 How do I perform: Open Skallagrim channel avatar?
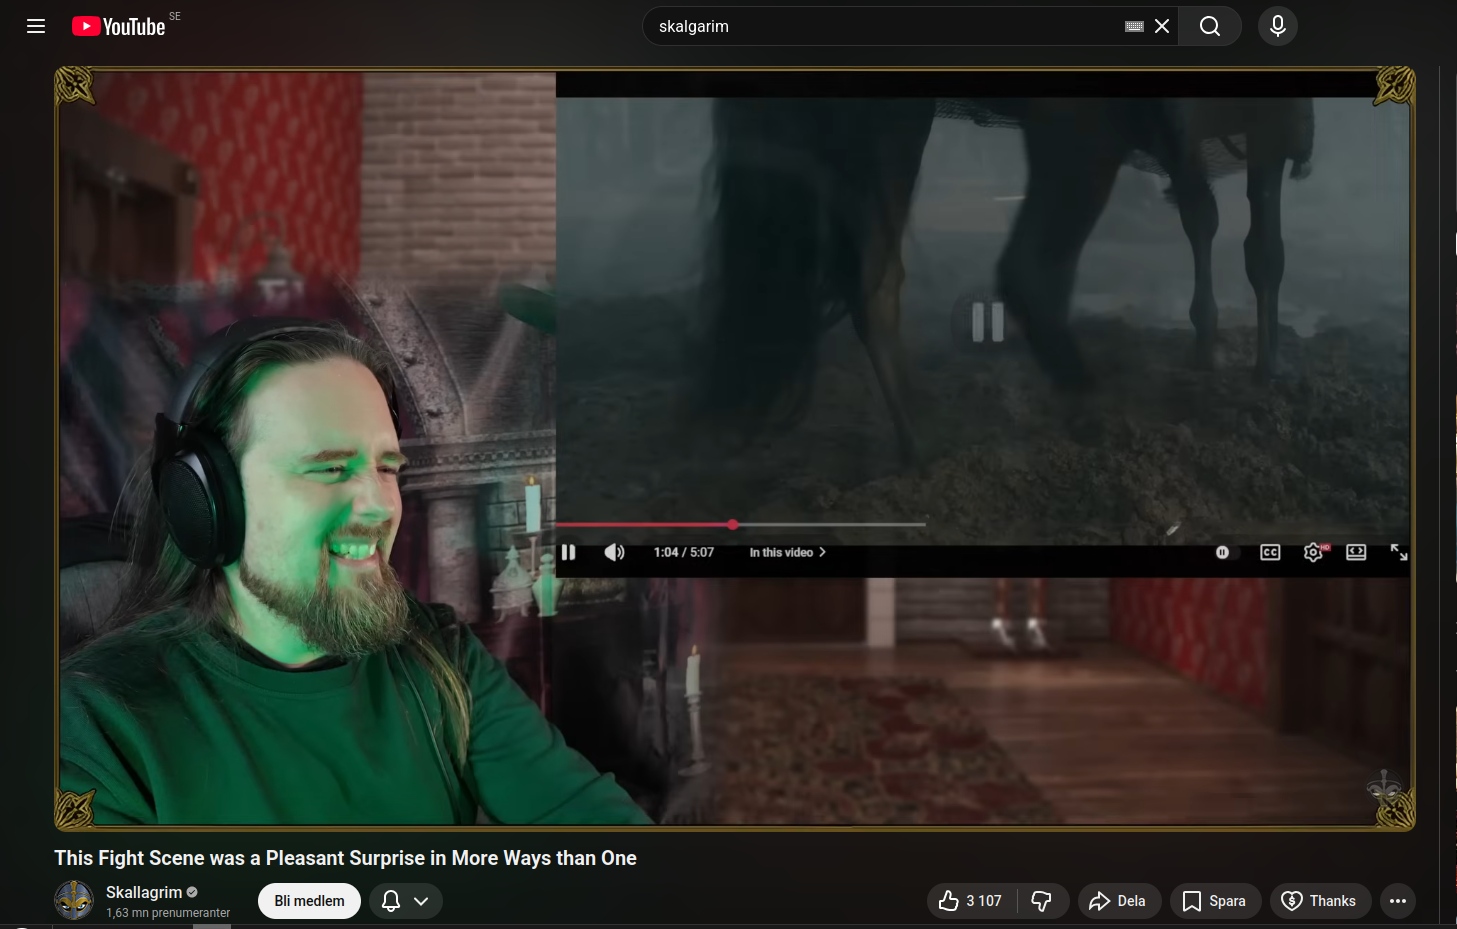[x=74, y=900]
